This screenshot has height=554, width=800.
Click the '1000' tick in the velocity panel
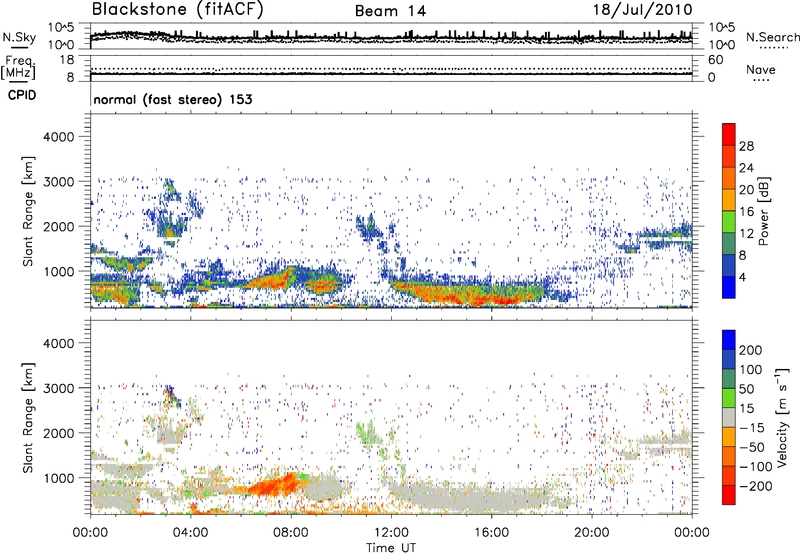tap(59, 478)
